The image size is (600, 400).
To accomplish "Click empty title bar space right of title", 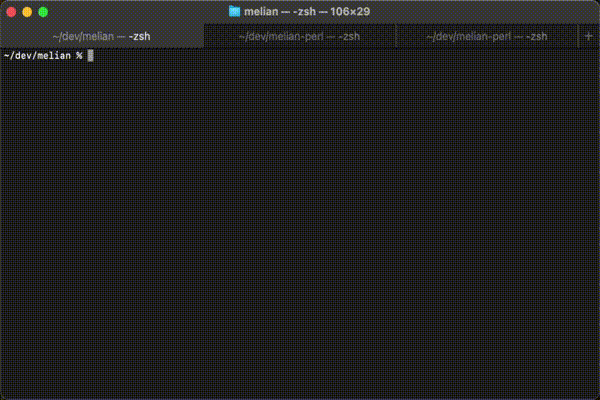I will pyautogui.click(x=480, y=12).
